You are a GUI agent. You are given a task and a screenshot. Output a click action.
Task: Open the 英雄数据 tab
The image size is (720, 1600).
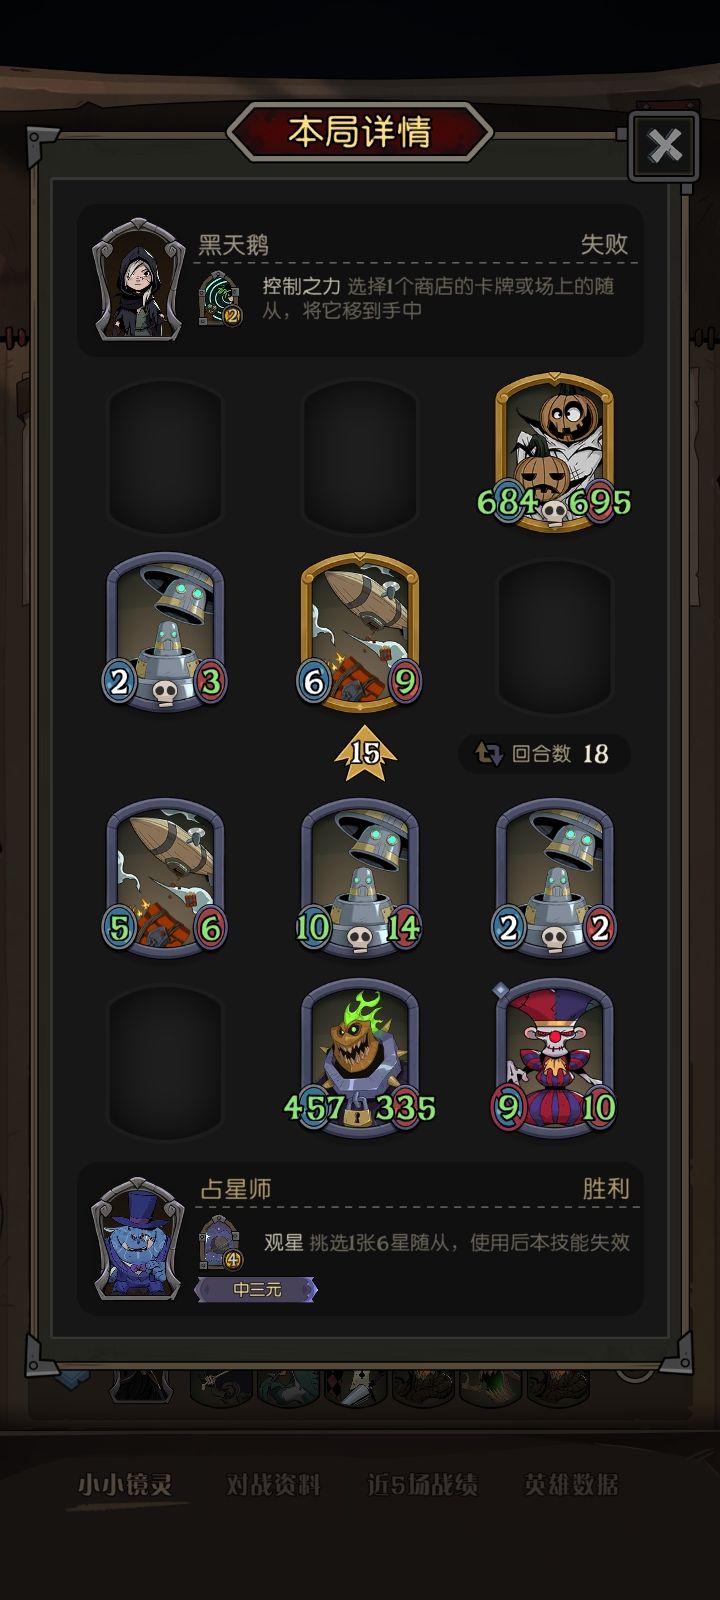tap(571, 1485)
